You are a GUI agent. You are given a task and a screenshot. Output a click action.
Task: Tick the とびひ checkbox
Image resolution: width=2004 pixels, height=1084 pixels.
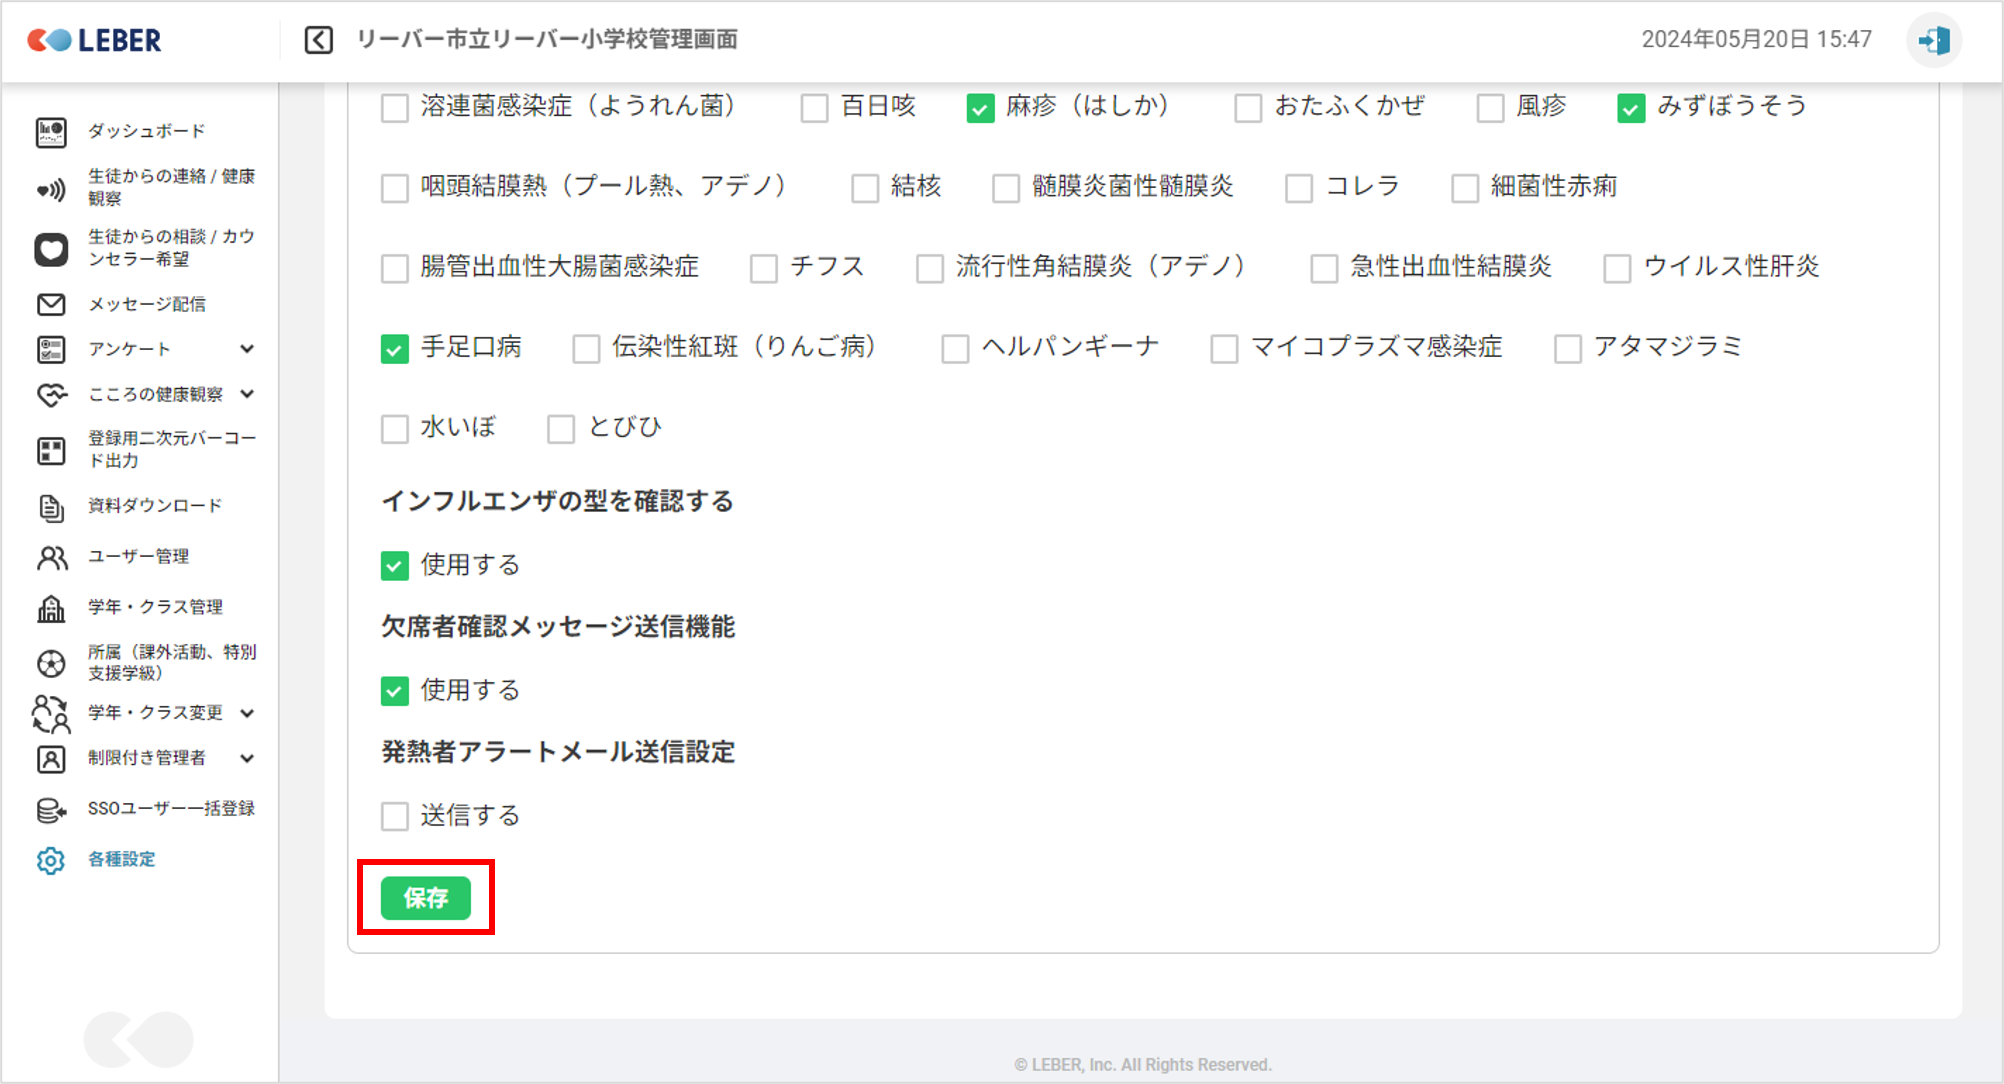pos(561,428)
